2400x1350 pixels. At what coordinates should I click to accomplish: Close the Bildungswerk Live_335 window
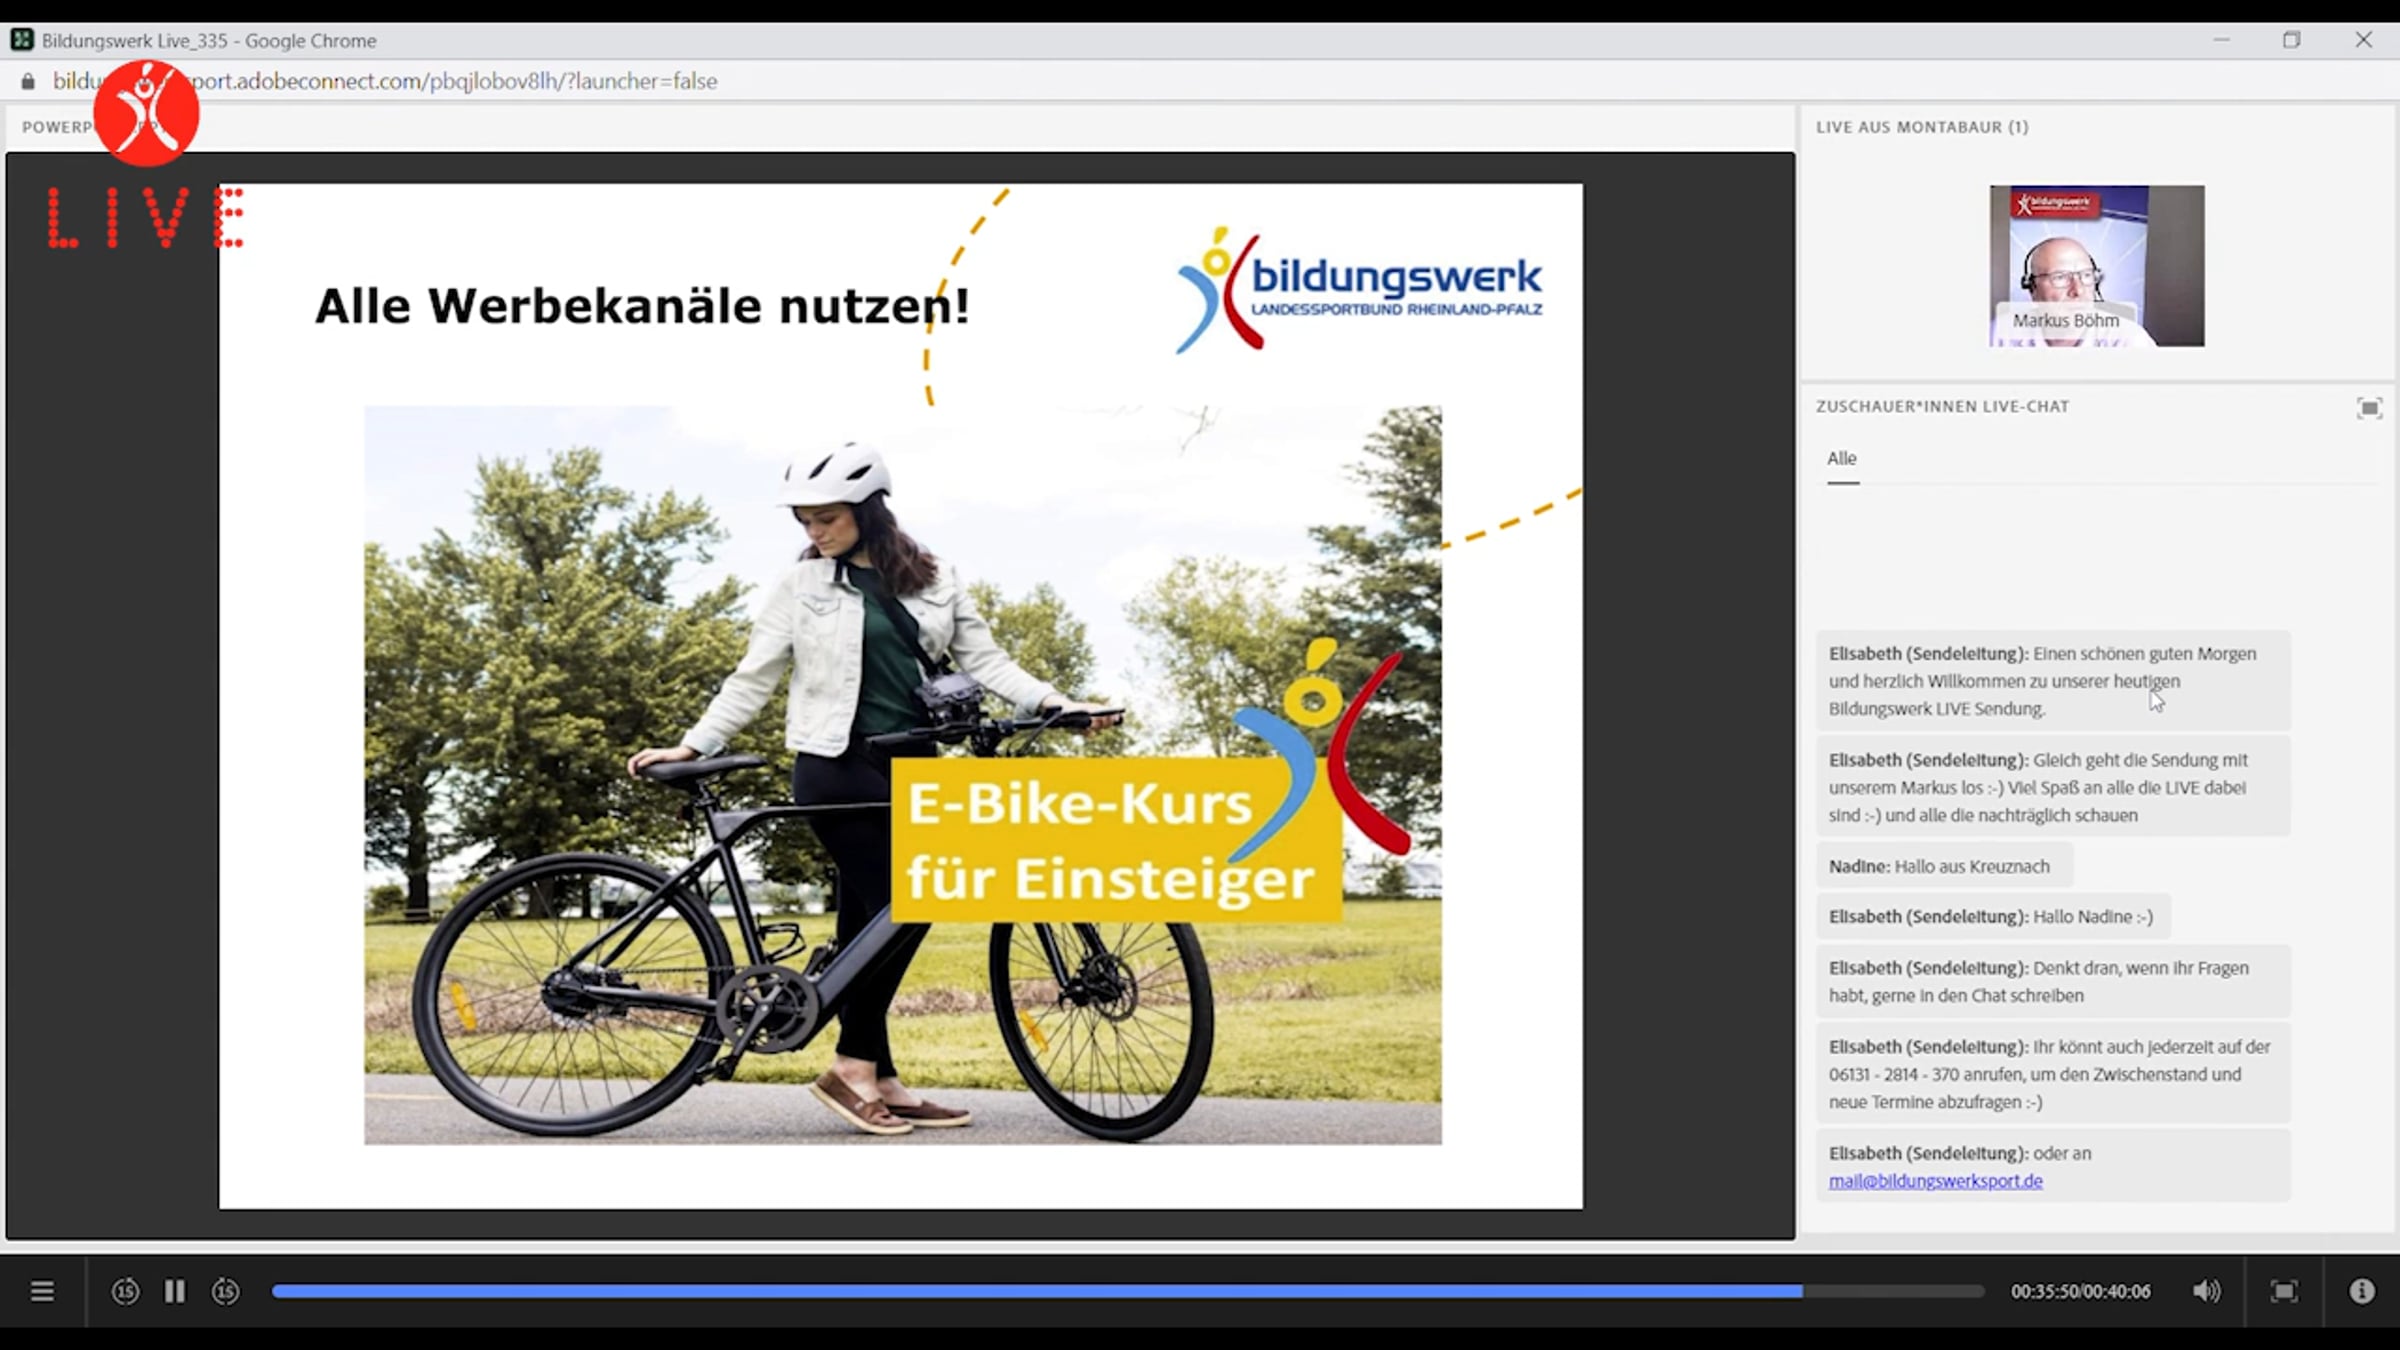[x=2363, y=40]
